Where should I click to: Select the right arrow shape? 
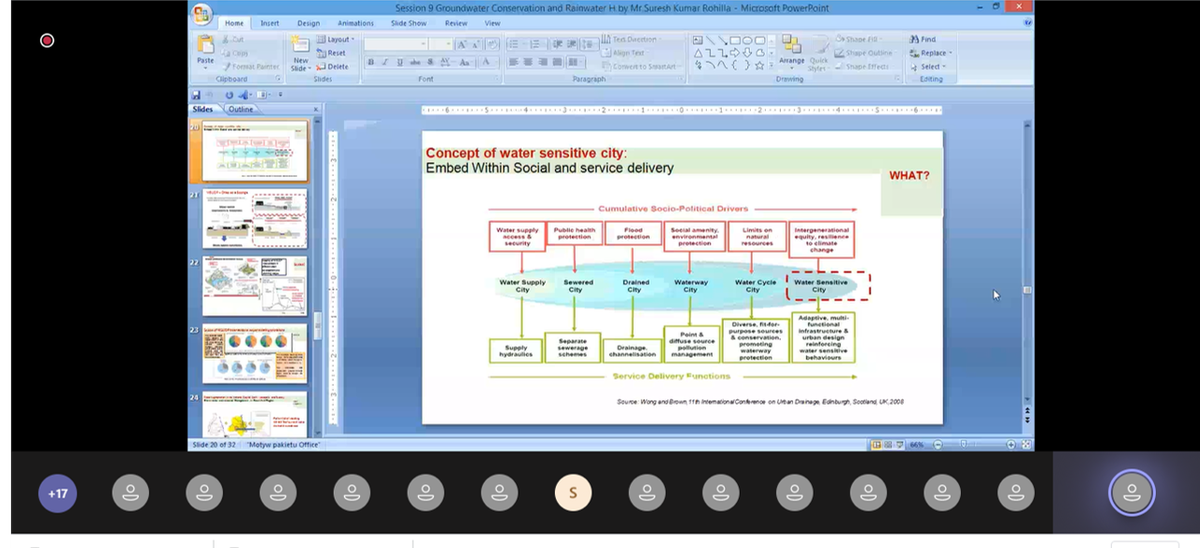(735, 53)
